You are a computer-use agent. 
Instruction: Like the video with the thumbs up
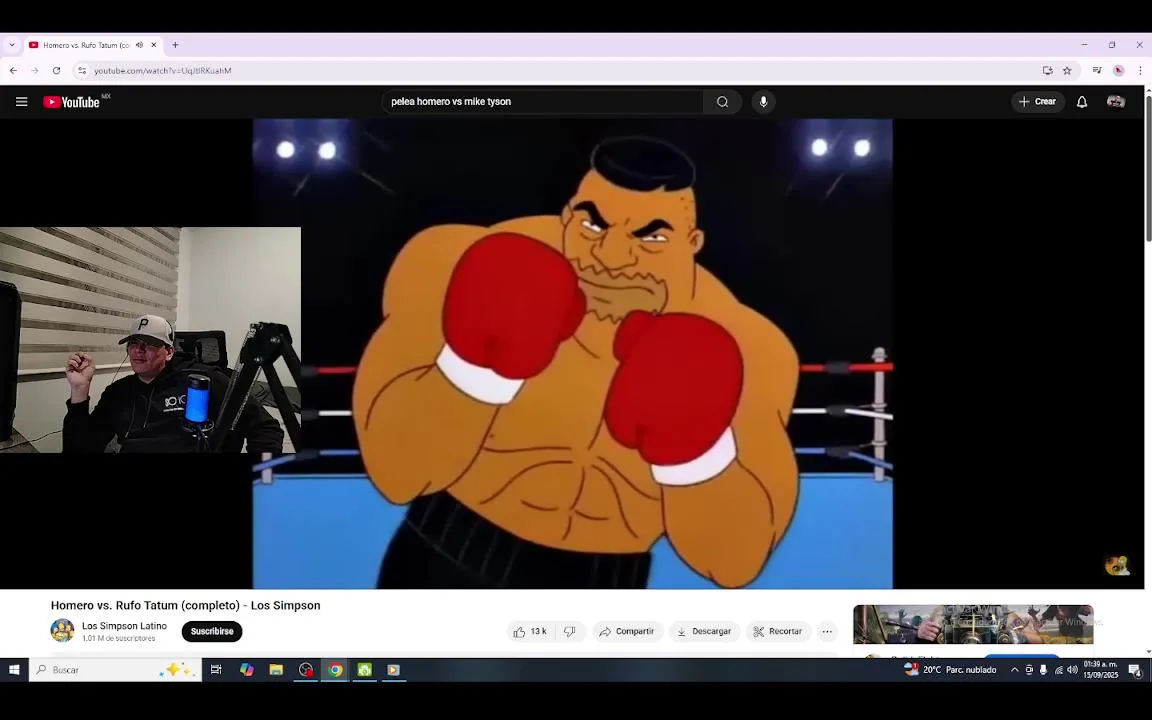click(532, 632)
